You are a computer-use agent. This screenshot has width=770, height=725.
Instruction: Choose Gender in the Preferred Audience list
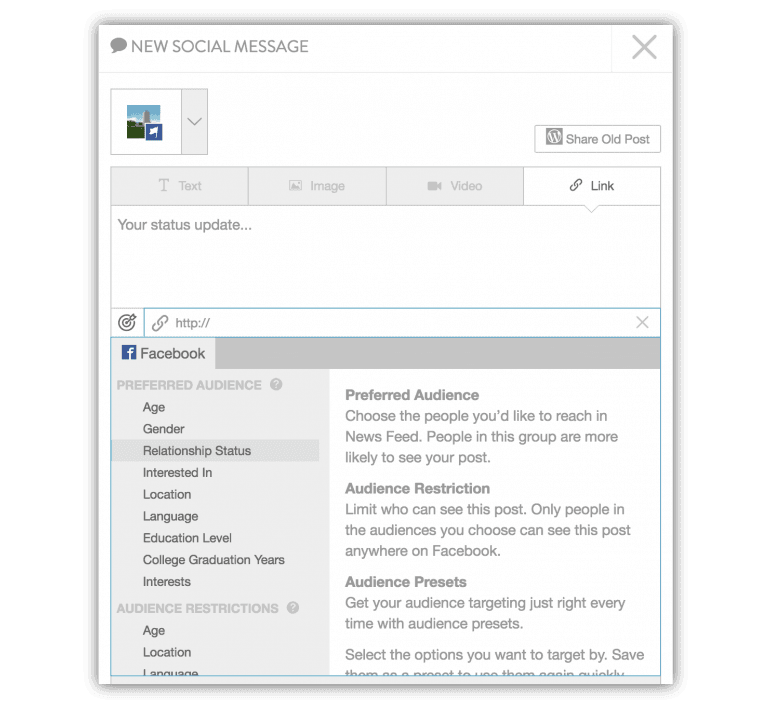[164, 429]
